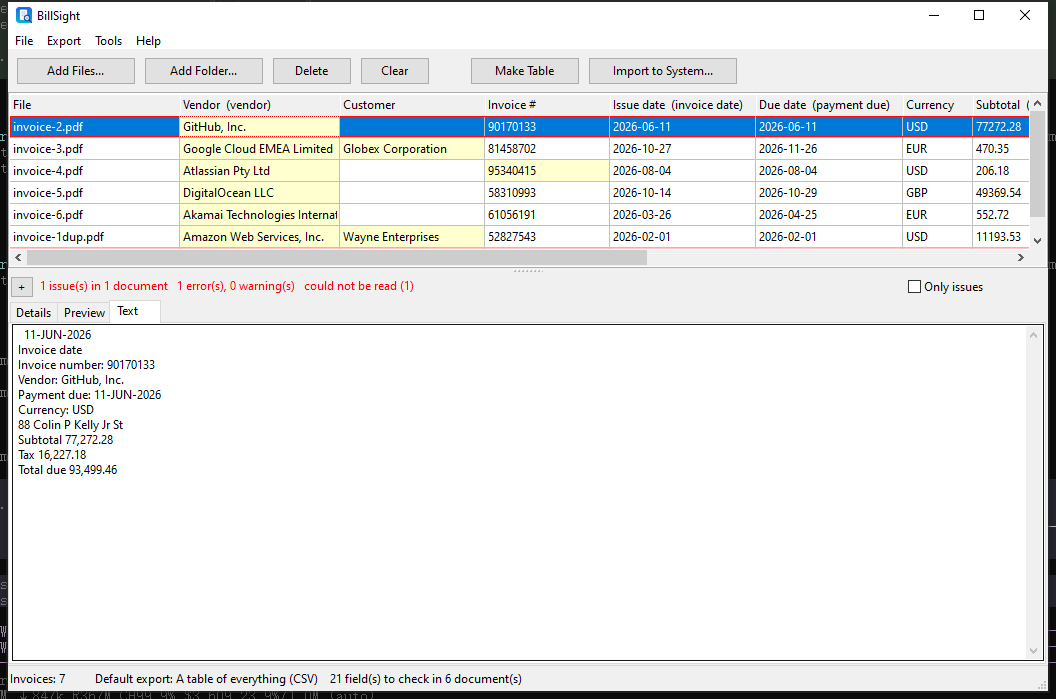Click the Make Table button
Screen dimensions: 1056x699
coord(525,71)
